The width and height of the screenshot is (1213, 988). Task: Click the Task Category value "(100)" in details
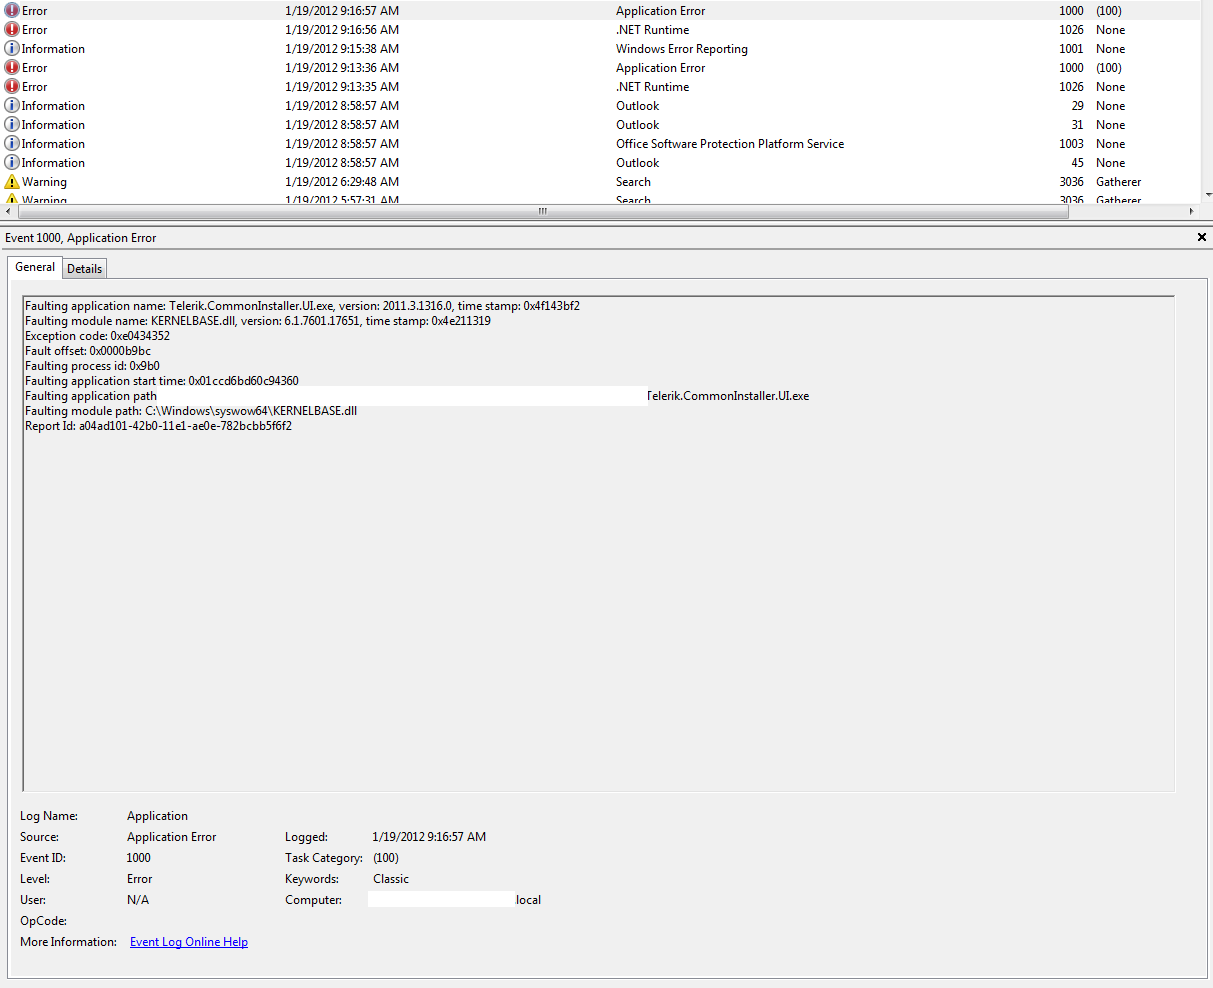(x=386, y=858)
